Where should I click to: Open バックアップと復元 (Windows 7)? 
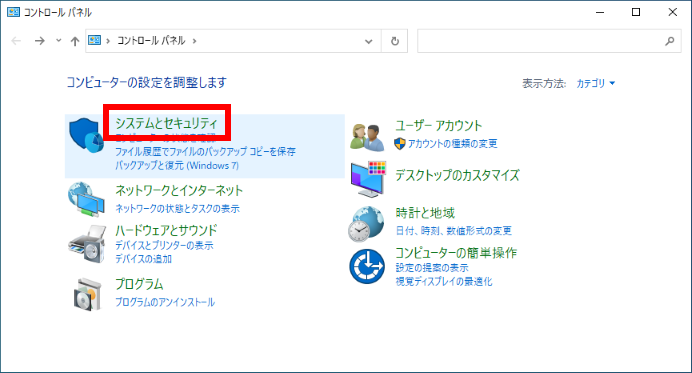pos(177,166)
